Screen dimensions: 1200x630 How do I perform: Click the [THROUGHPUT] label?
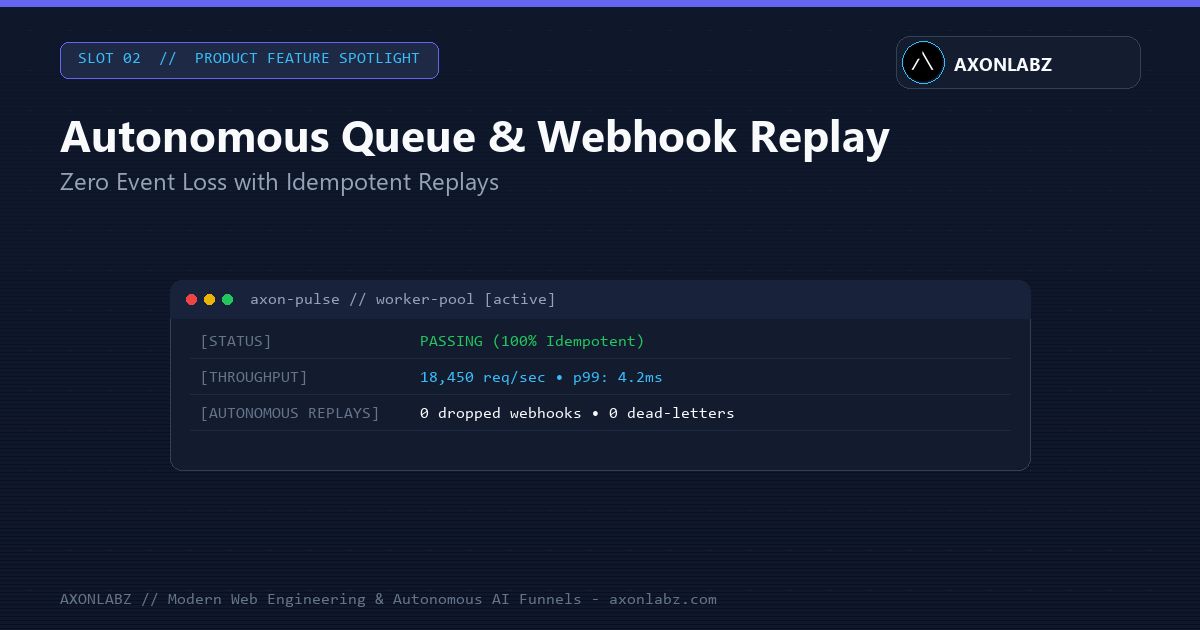click(254, 377)
